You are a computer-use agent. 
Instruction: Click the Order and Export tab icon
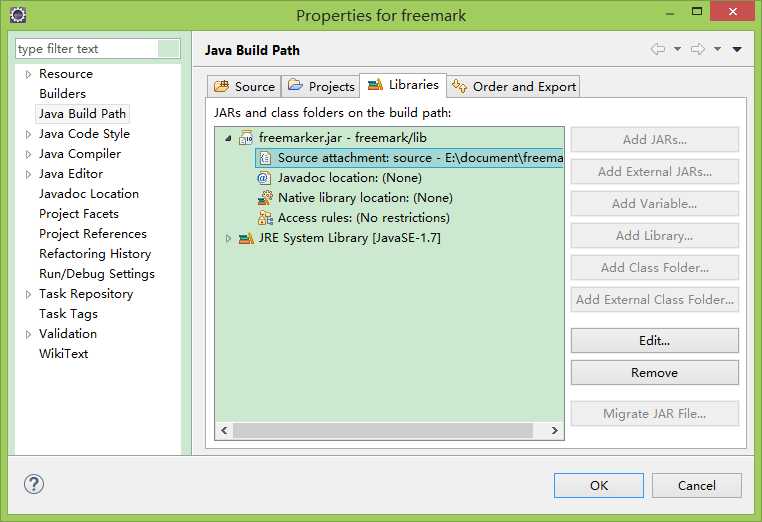pos(460,87)
